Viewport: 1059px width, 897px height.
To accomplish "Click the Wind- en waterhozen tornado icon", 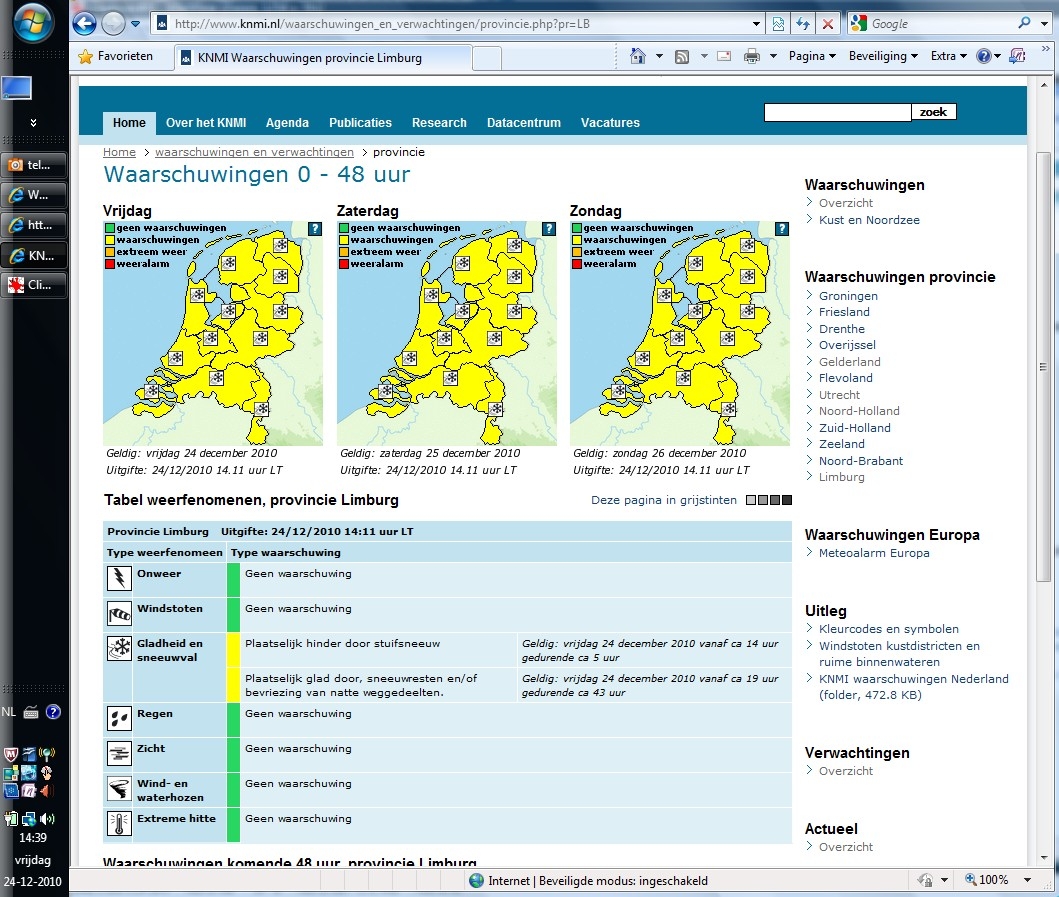I will (x=120, y=788).
